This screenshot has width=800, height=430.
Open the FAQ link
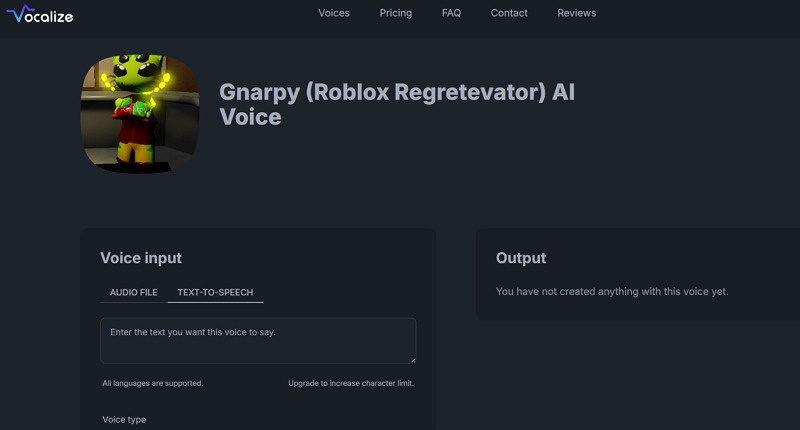pyautogui.click(x=451, y=13)
